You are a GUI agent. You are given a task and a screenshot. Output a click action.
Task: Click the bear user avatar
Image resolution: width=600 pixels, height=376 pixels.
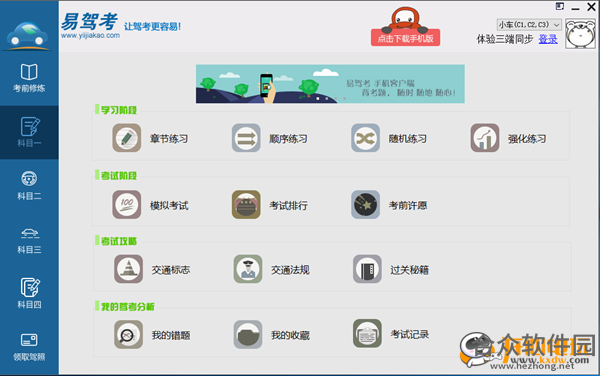pos(580,34)
